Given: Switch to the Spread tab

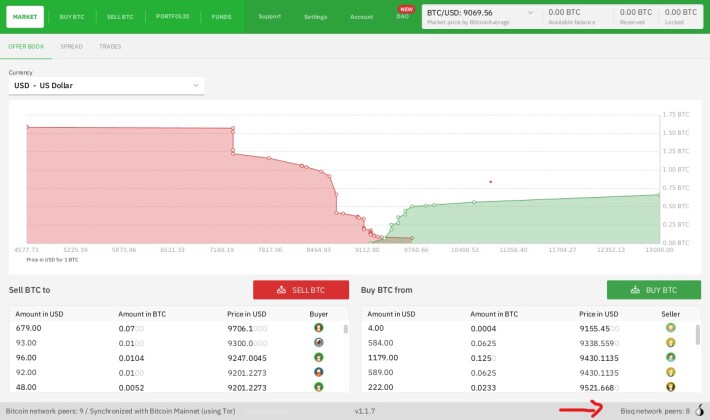Looking at the screenshot, I should [x=71, y=47].
